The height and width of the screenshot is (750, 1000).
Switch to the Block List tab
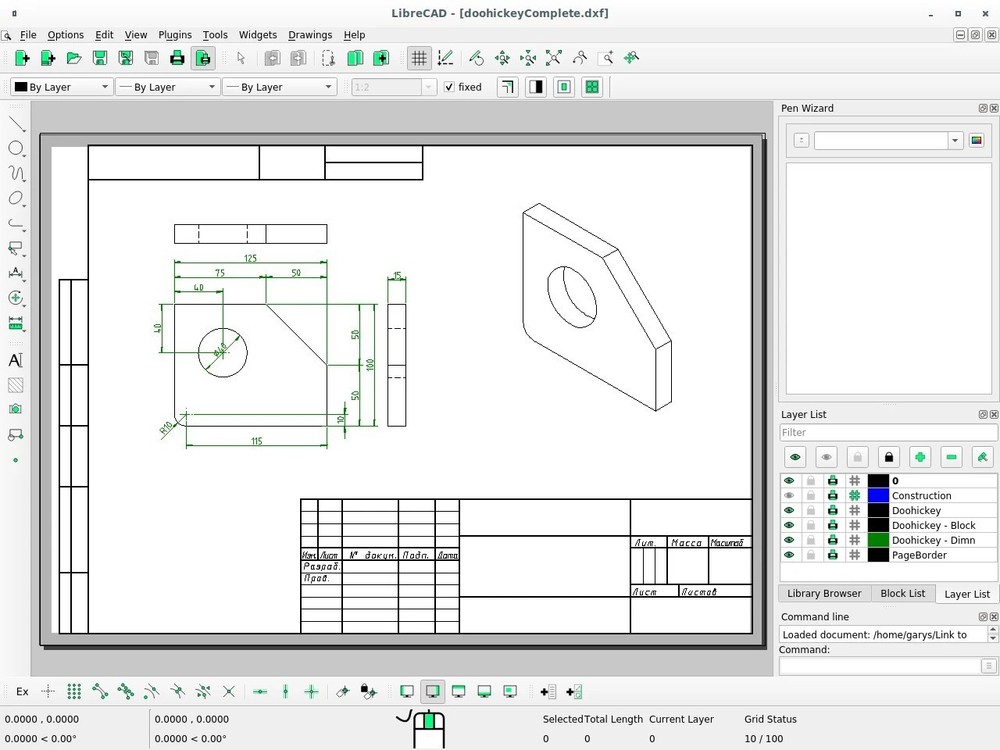pyautogui.click(x=902, y=593)
